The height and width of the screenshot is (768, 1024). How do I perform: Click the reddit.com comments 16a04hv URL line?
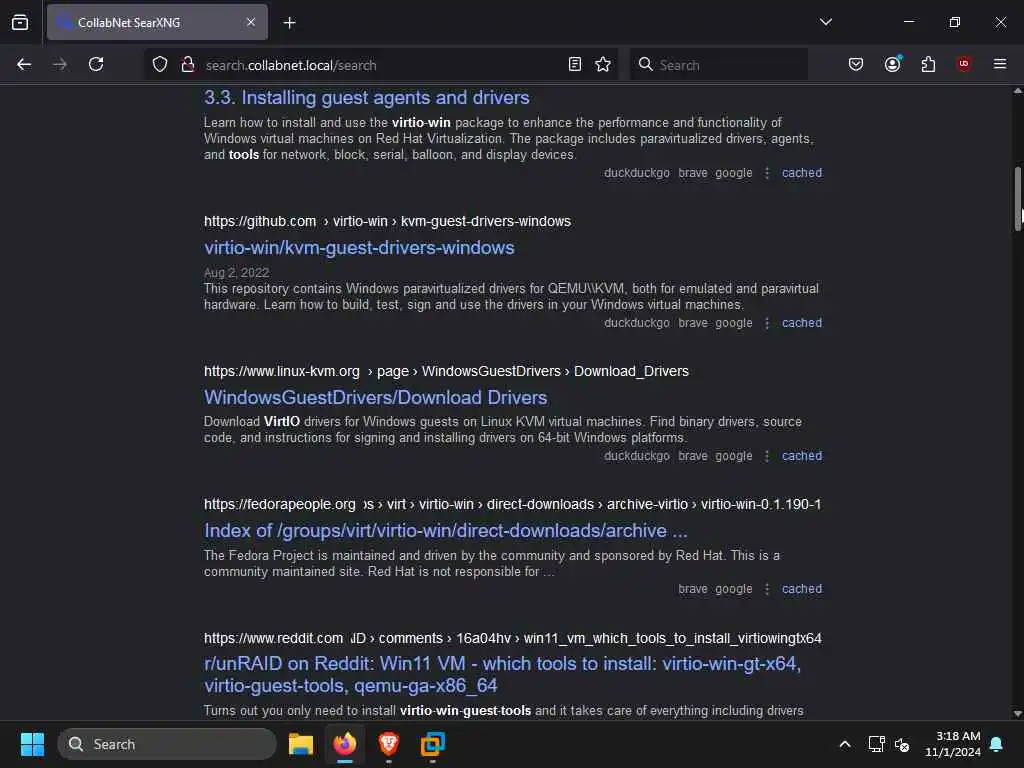(513, 638)
